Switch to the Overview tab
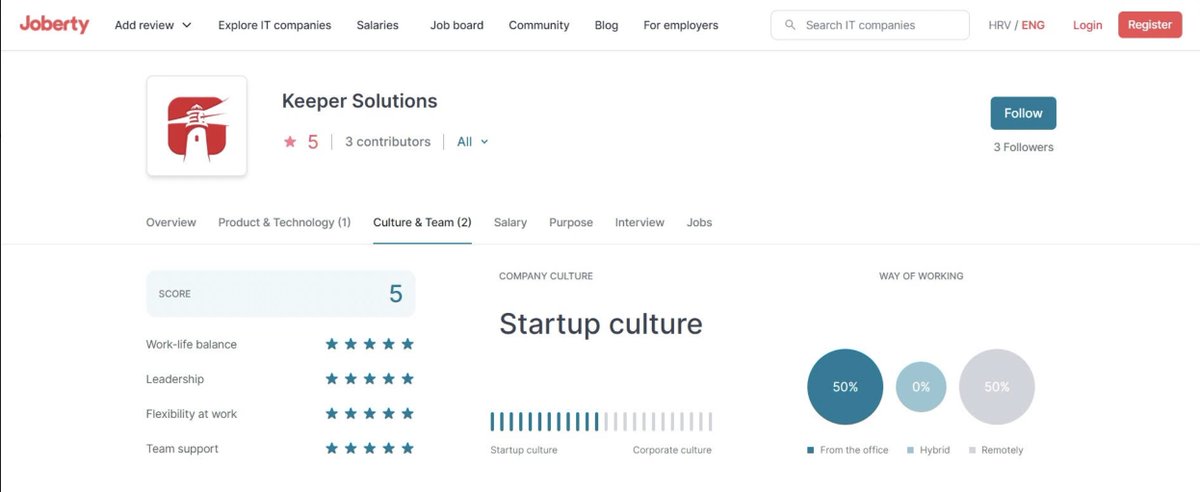 pos(171,222)
